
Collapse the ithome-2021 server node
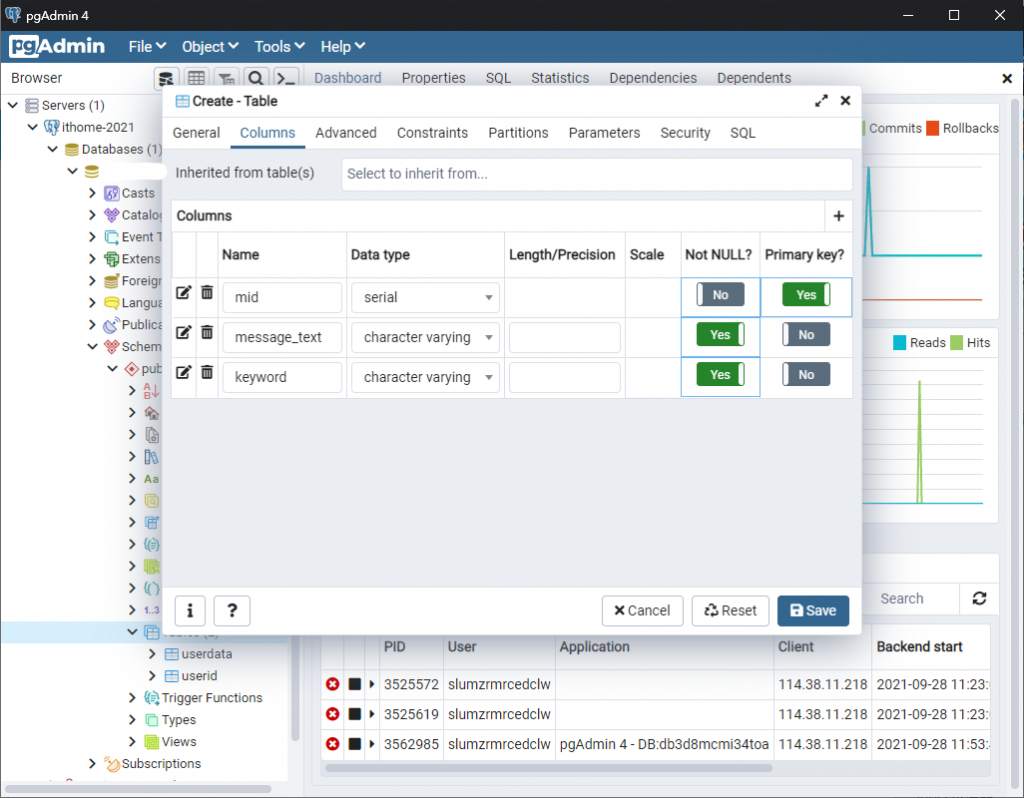click(33, 127)
